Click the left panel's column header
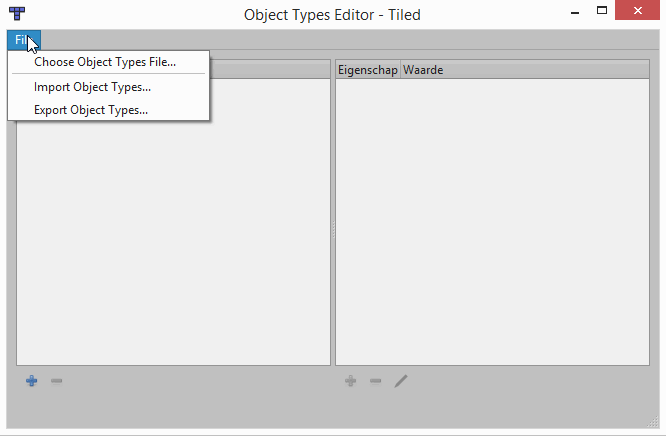Screen dimensions: 666x436 [x=270, y=70]
